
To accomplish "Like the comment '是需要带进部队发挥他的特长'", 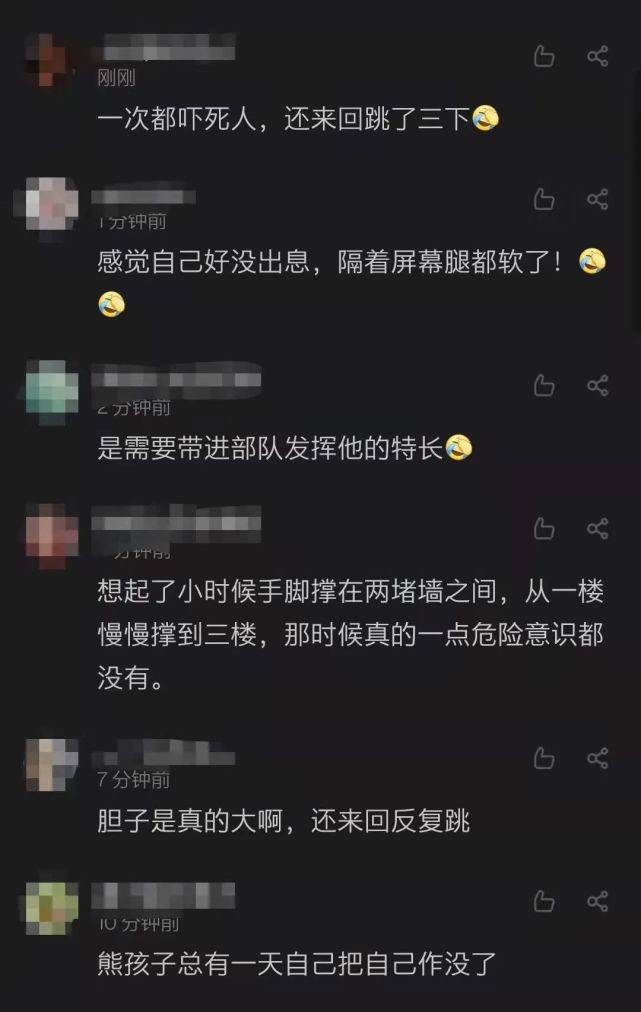I will point(544,385).
